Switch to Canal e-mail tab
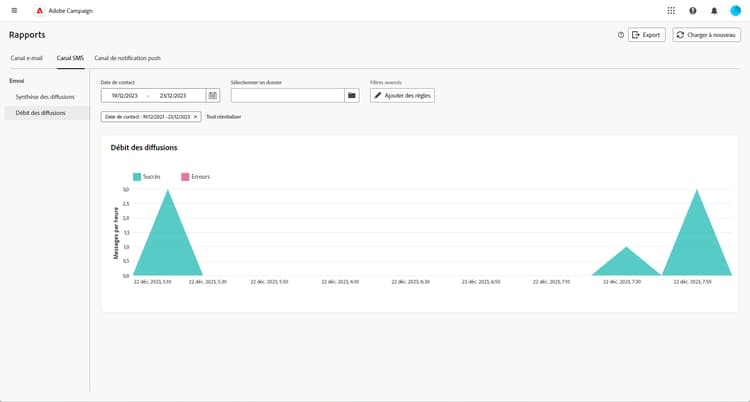The height and width of the screenshot is (402, 750). tap(27, 58)
